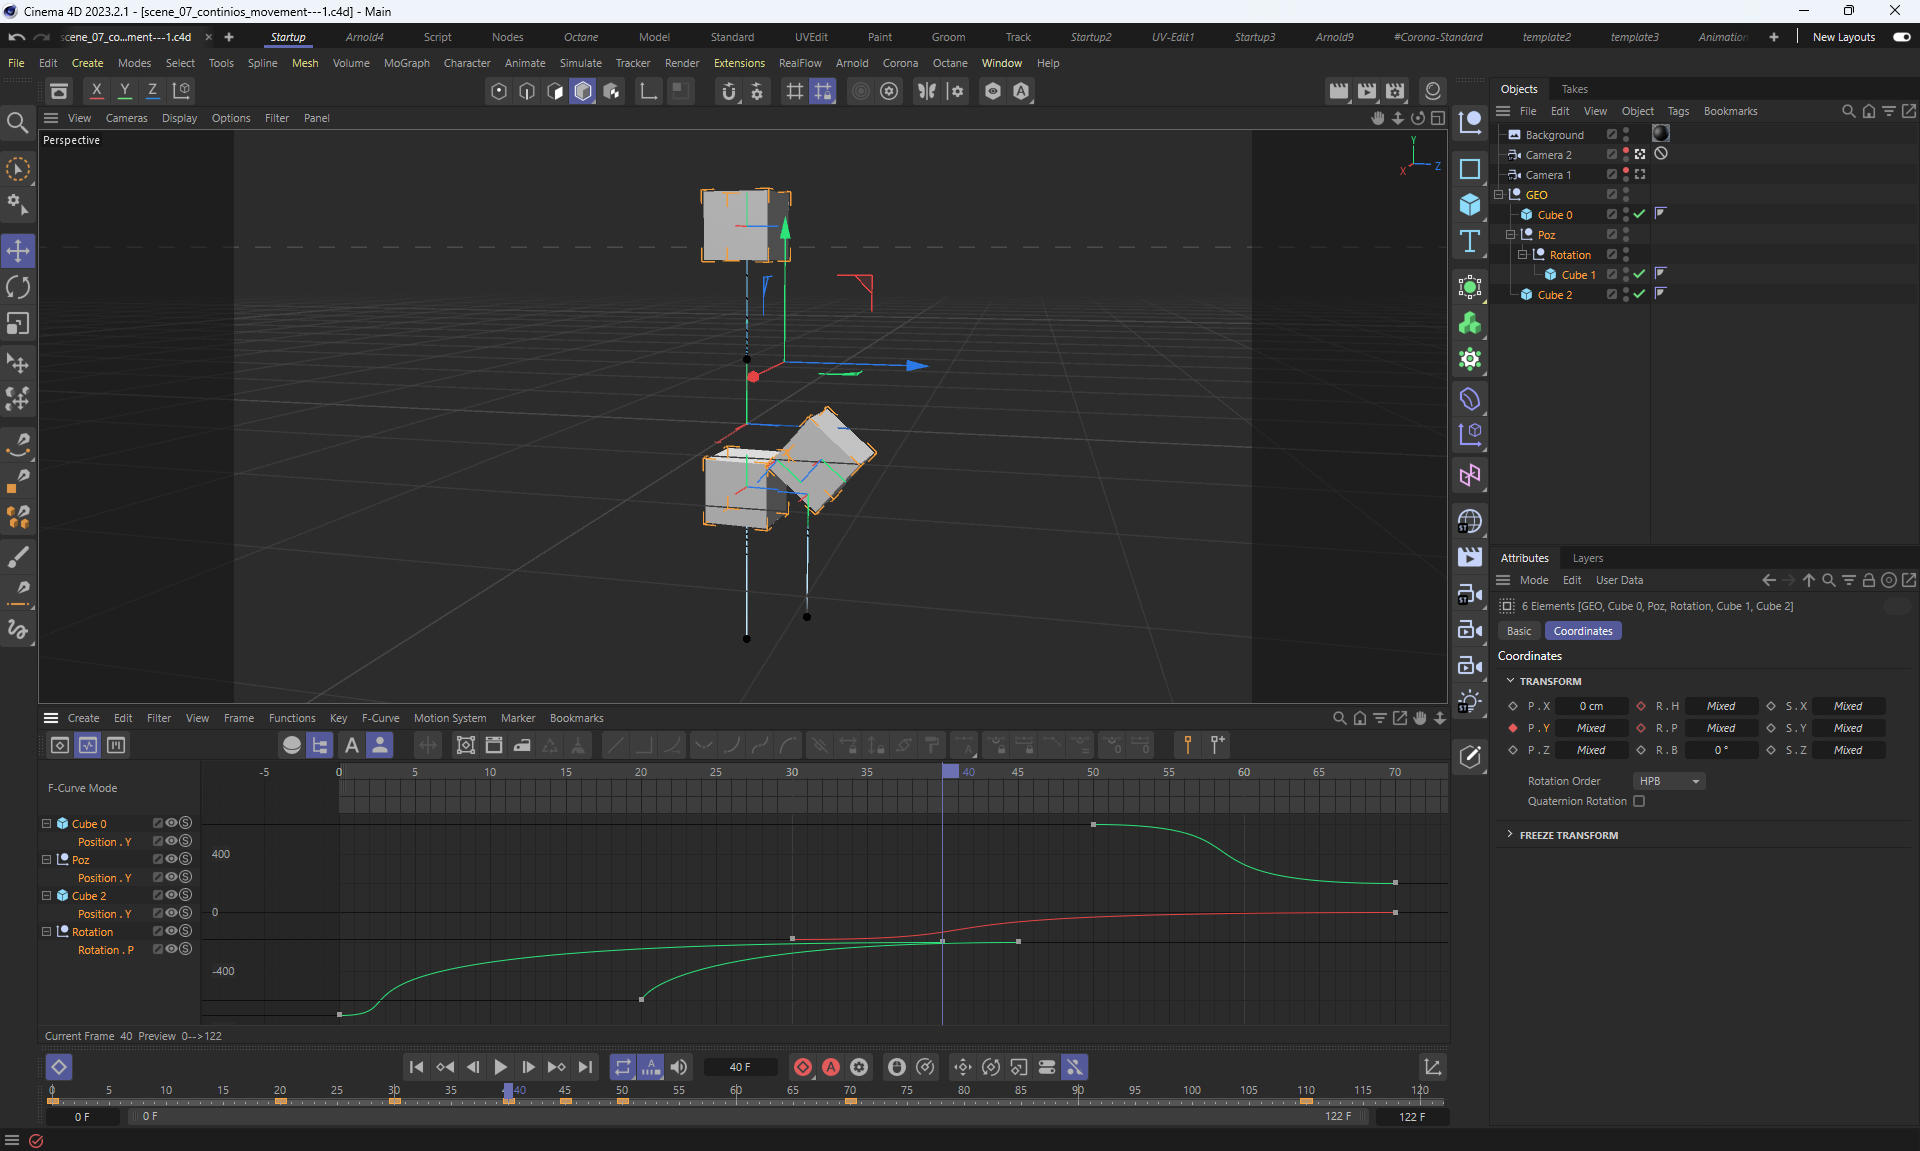Click the Record Active Objects button
Screen dimensions: 1920x1151
point(802,1067)
